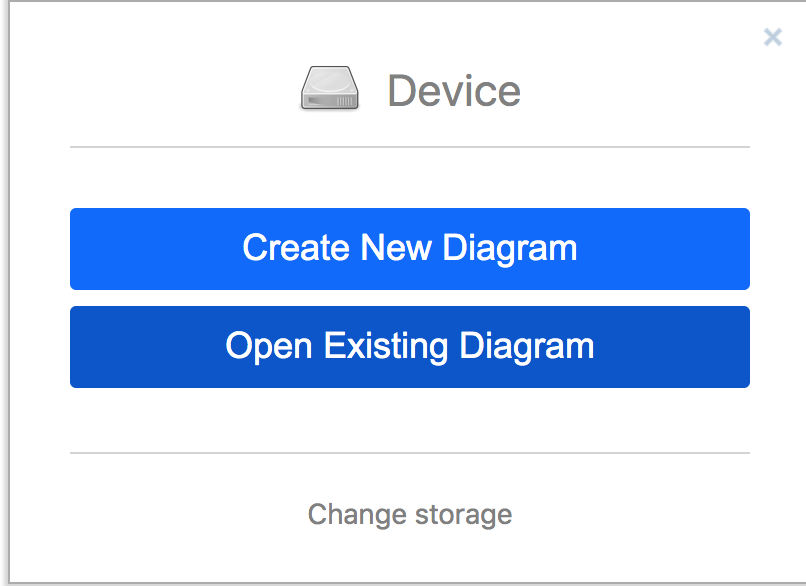Image resolution: width=806 pixels, height=586 pixels.
Task: Select the Change storage link
Action: (410, 515)
